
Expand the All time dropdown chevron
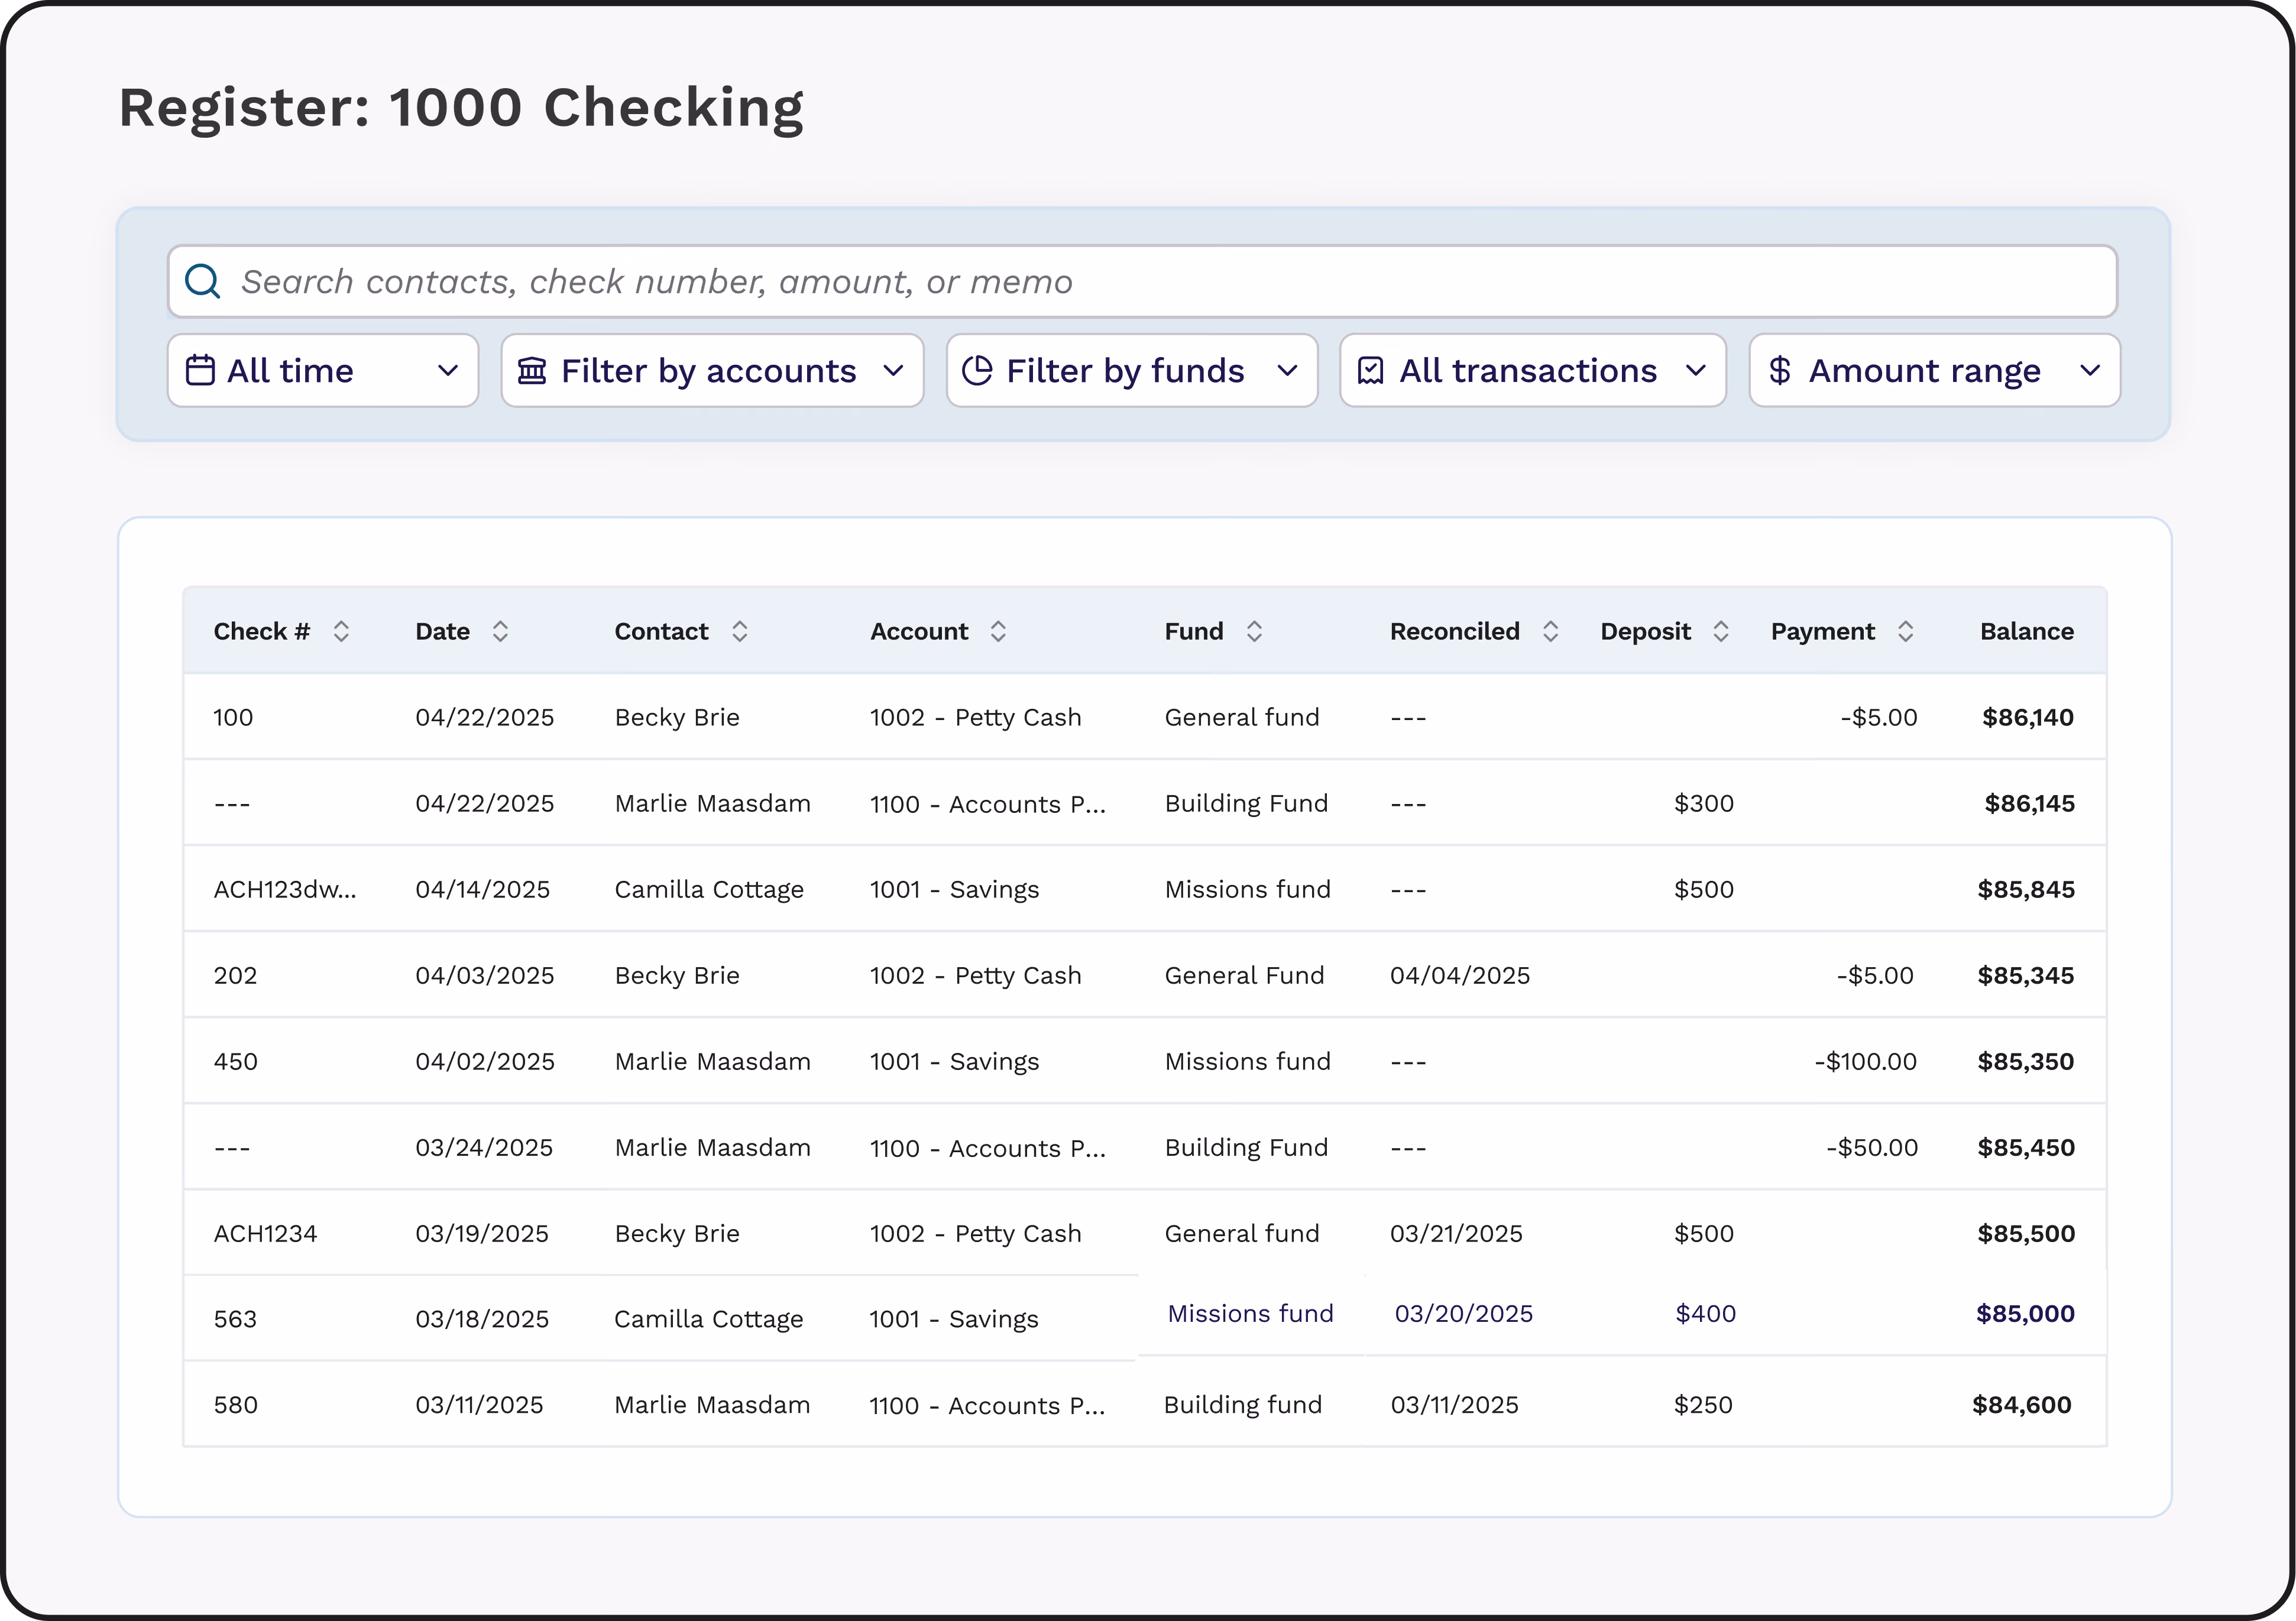(448, 371)
